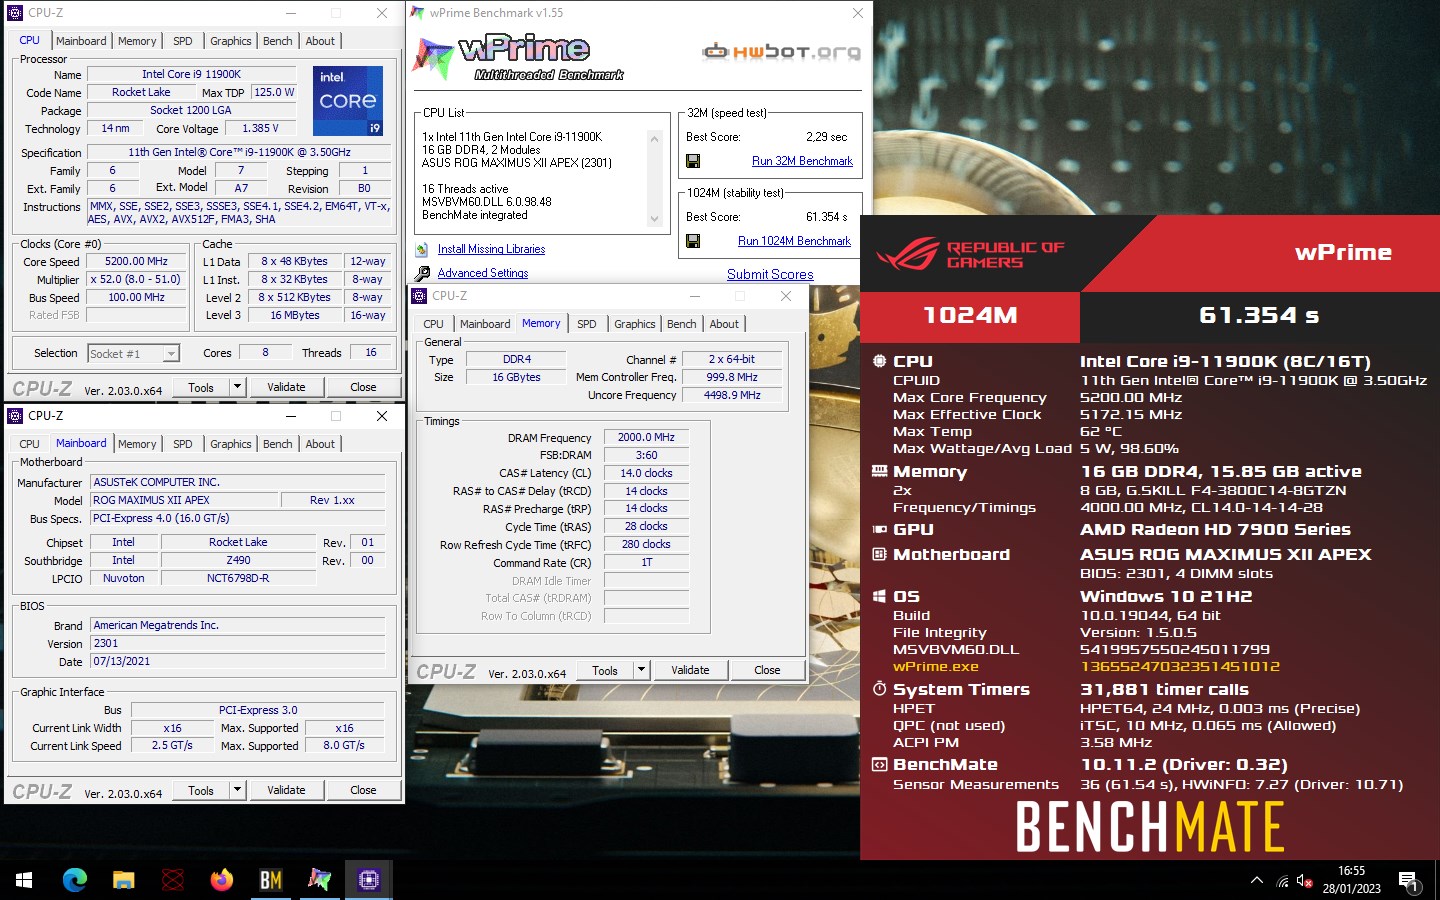Launch Microsoft Edge from taskbar
This screenshot has width=1440, height=900.
pyautogui.click(x=74, y=880)
